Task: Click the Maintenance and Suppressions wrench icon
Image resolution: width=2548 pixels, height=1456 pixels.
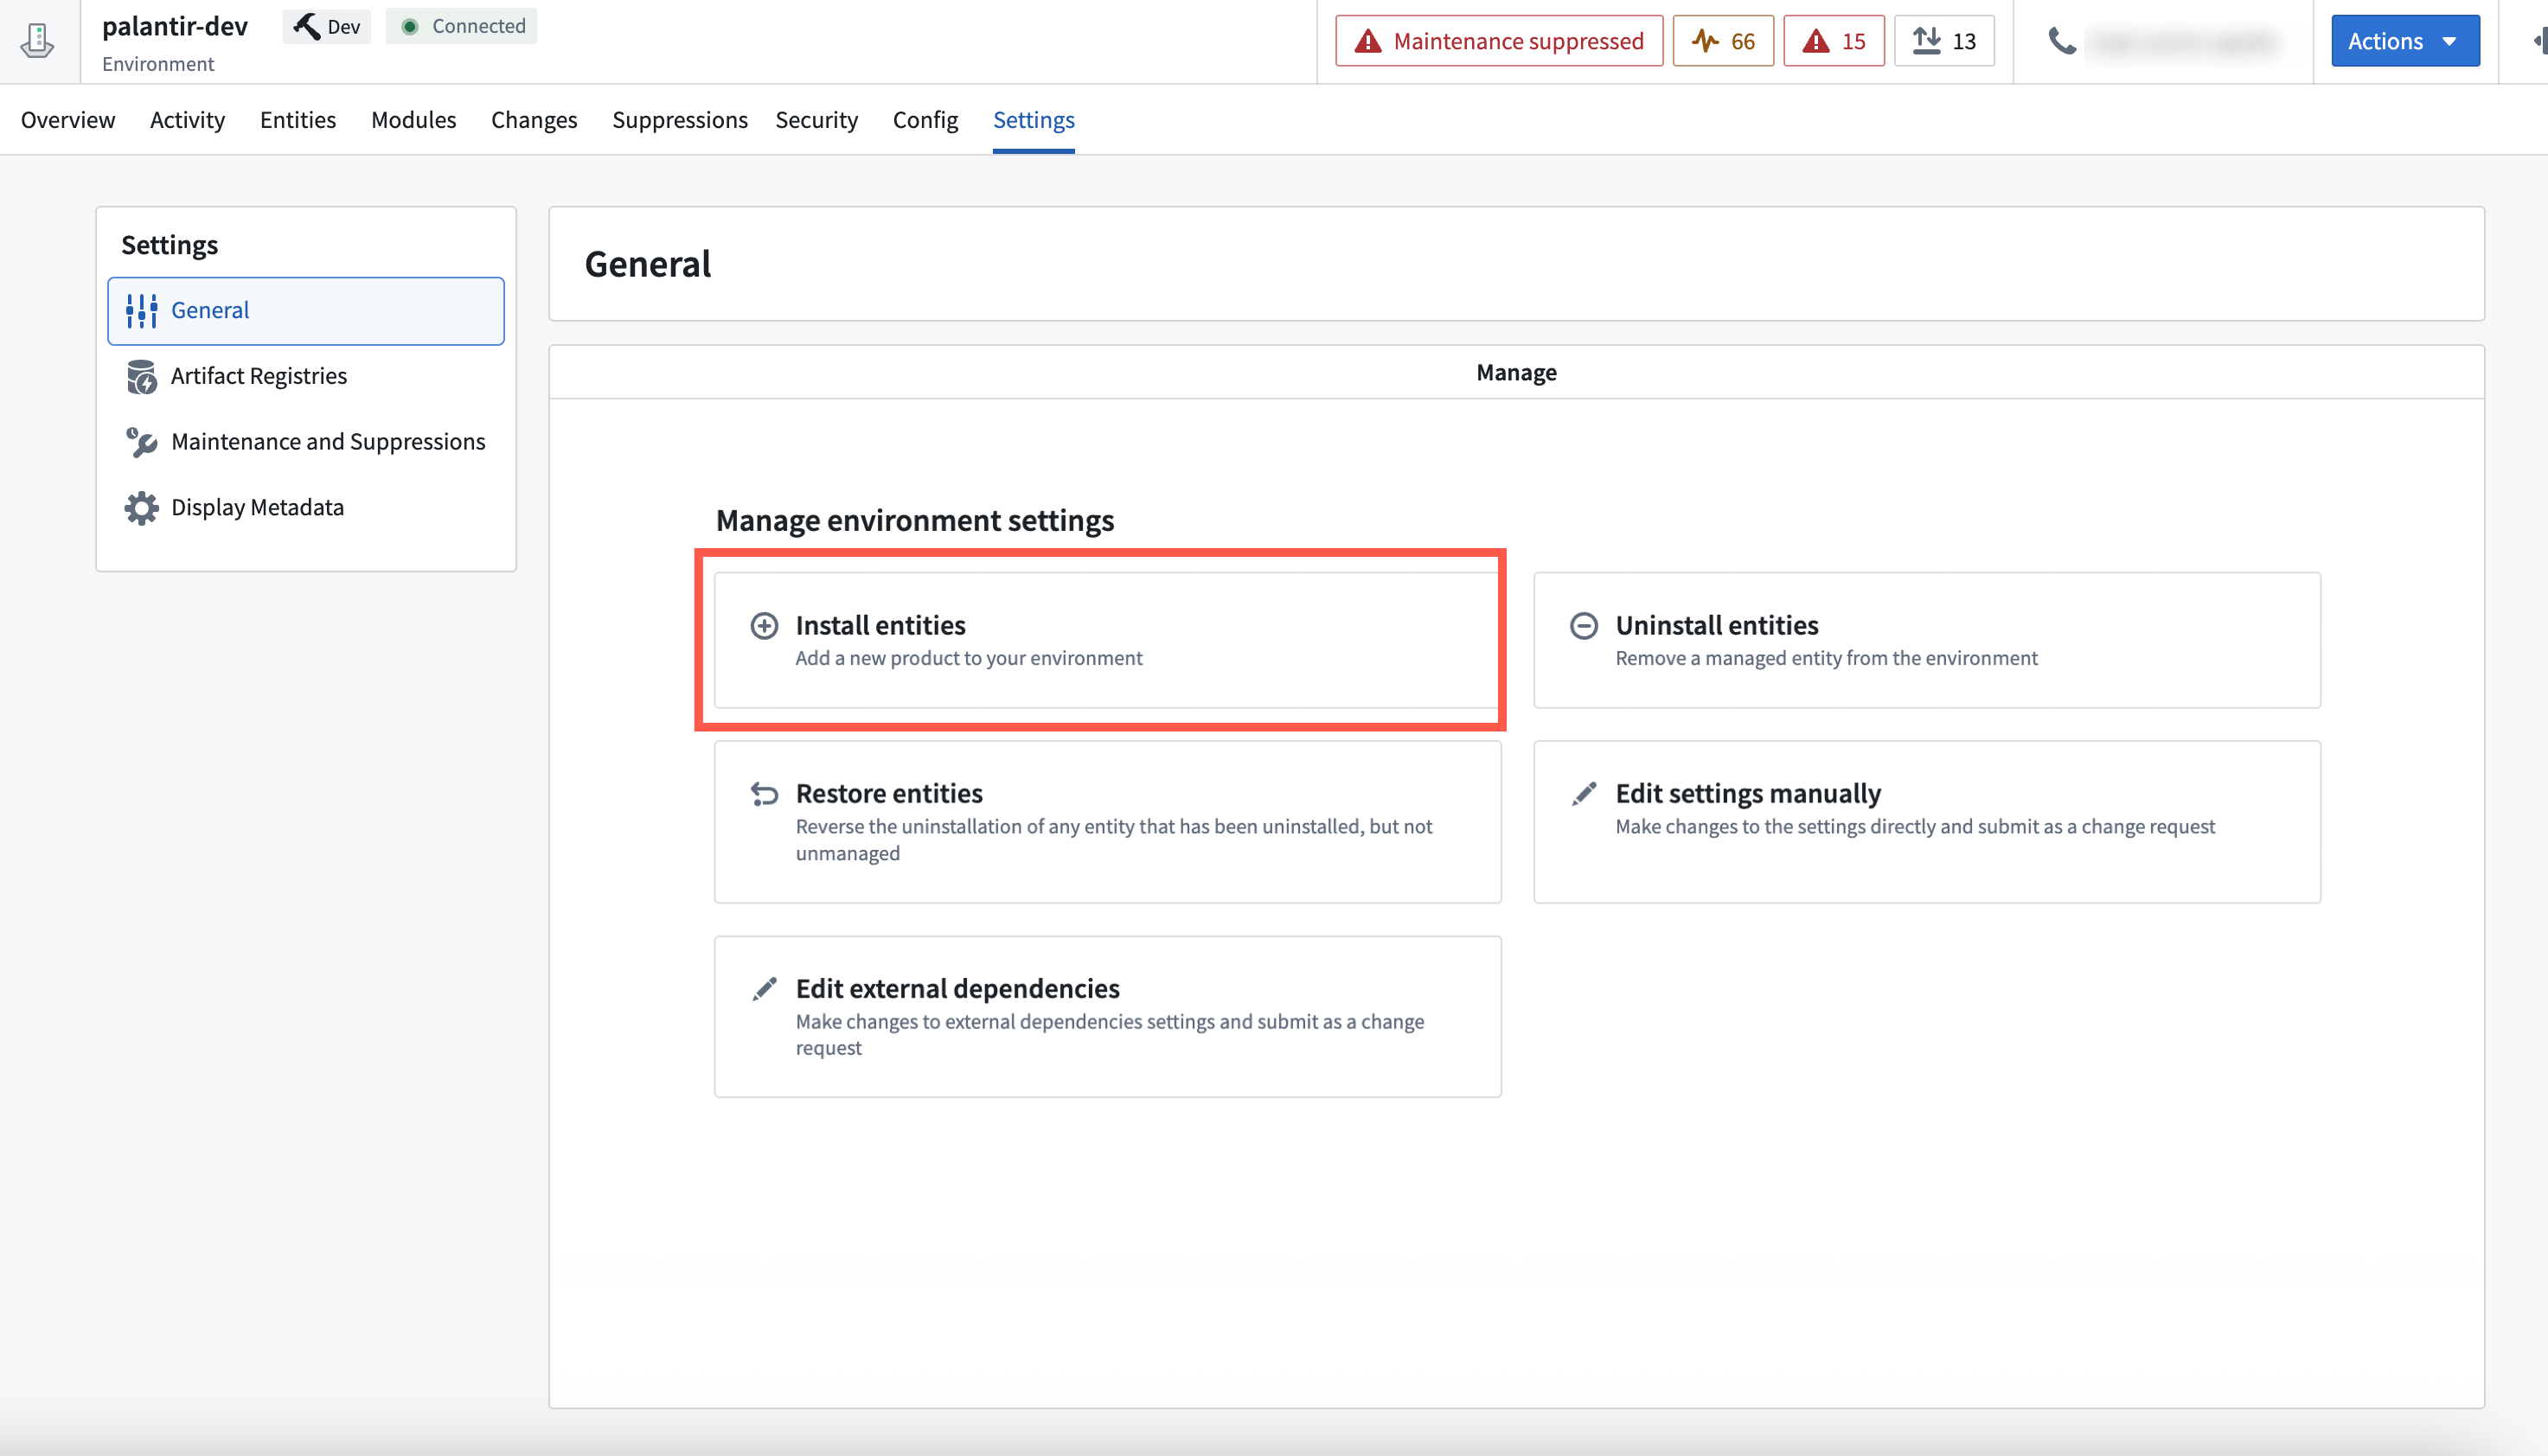Action: point(142,441)
